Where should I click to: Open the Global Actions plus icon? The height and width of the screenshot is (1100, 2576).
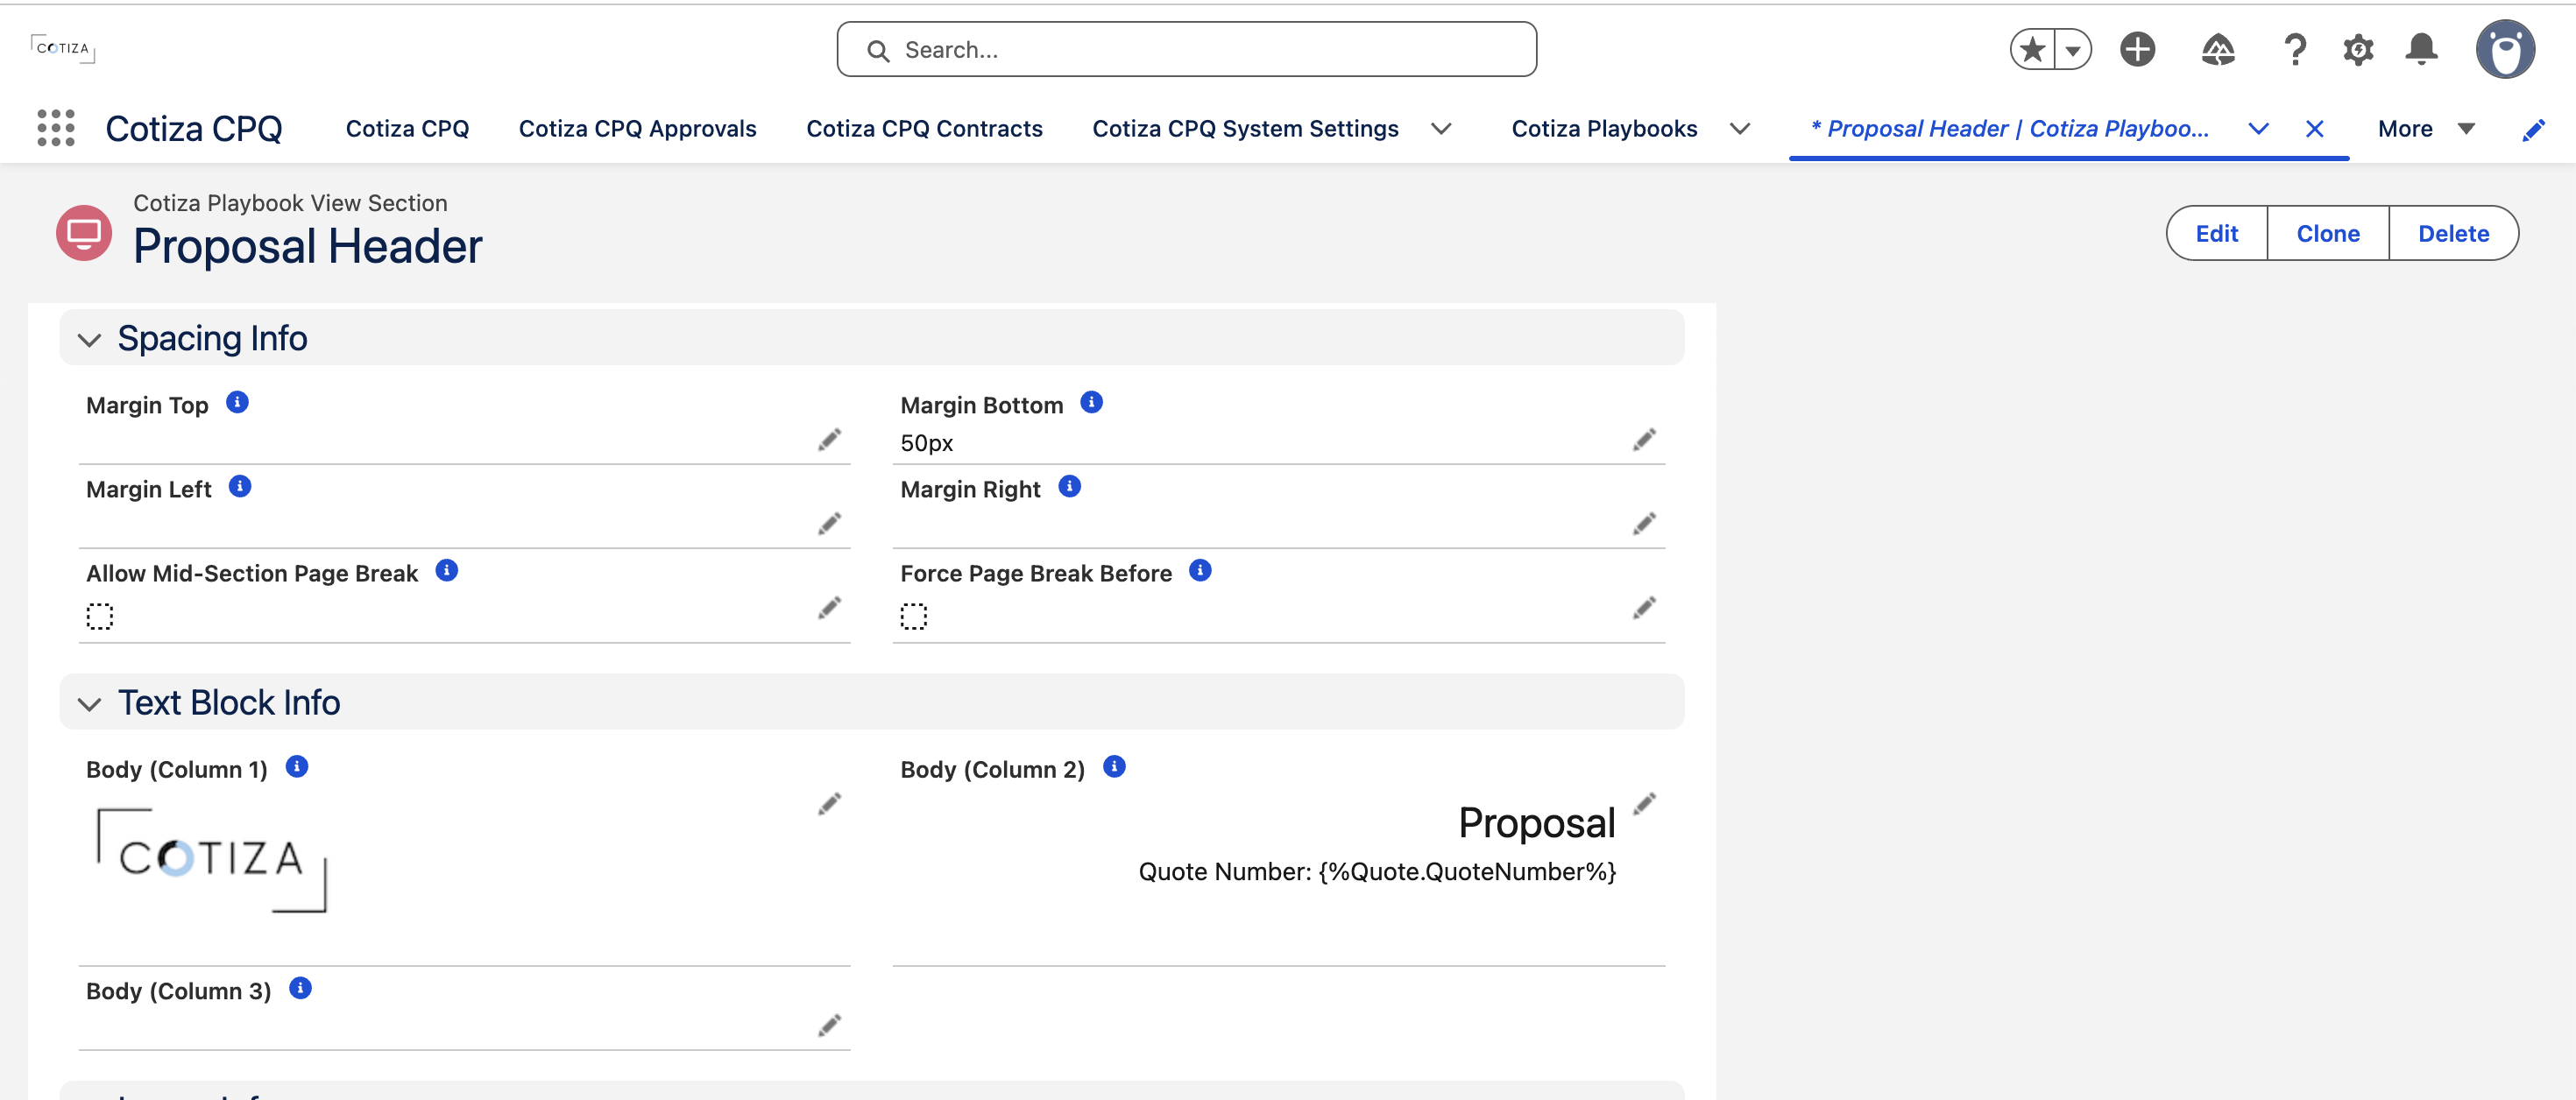coord(2138,49)
